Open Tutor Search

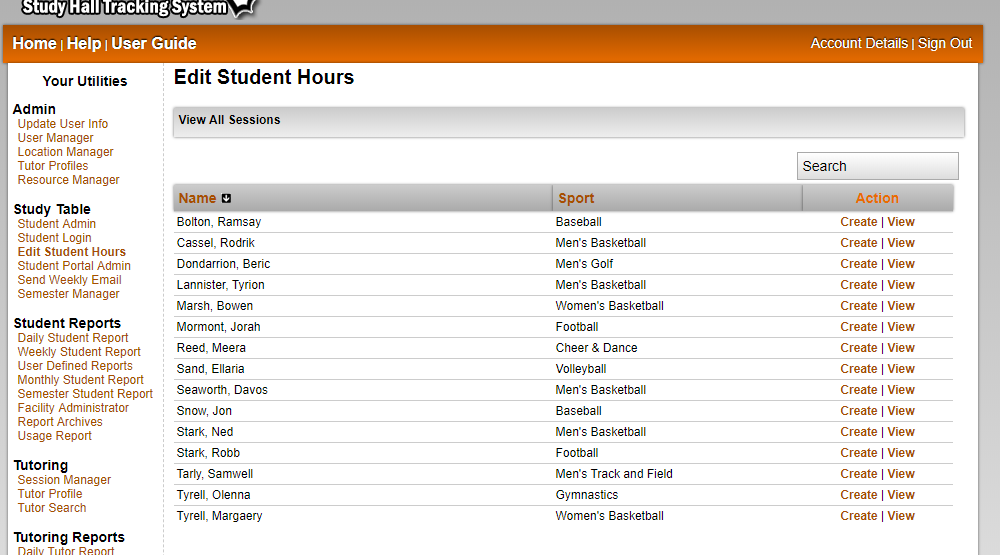(x=52, y=508)
